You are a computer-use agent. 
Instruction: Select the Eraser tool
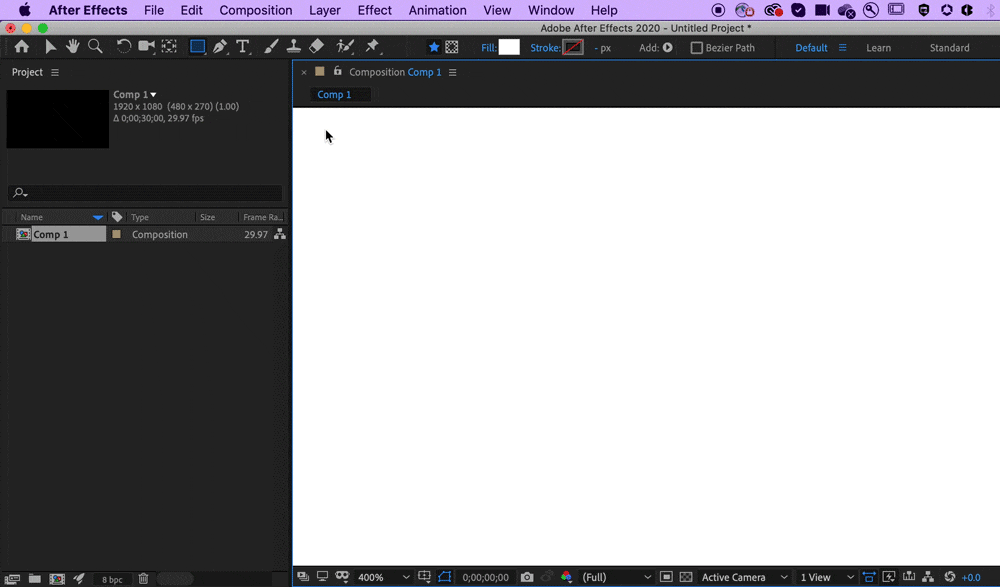(x=317, y=46)
